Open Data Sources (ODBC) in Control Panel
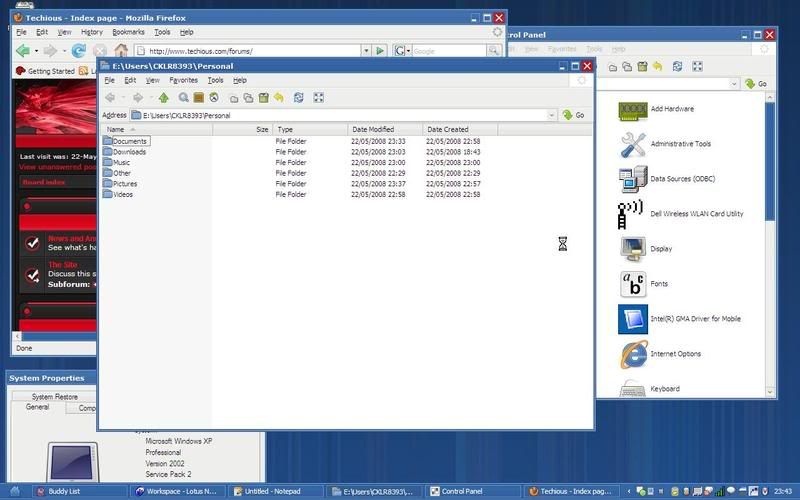Viewport: 800px width, 500px height. pyautogui.click(x=667, y=179)
